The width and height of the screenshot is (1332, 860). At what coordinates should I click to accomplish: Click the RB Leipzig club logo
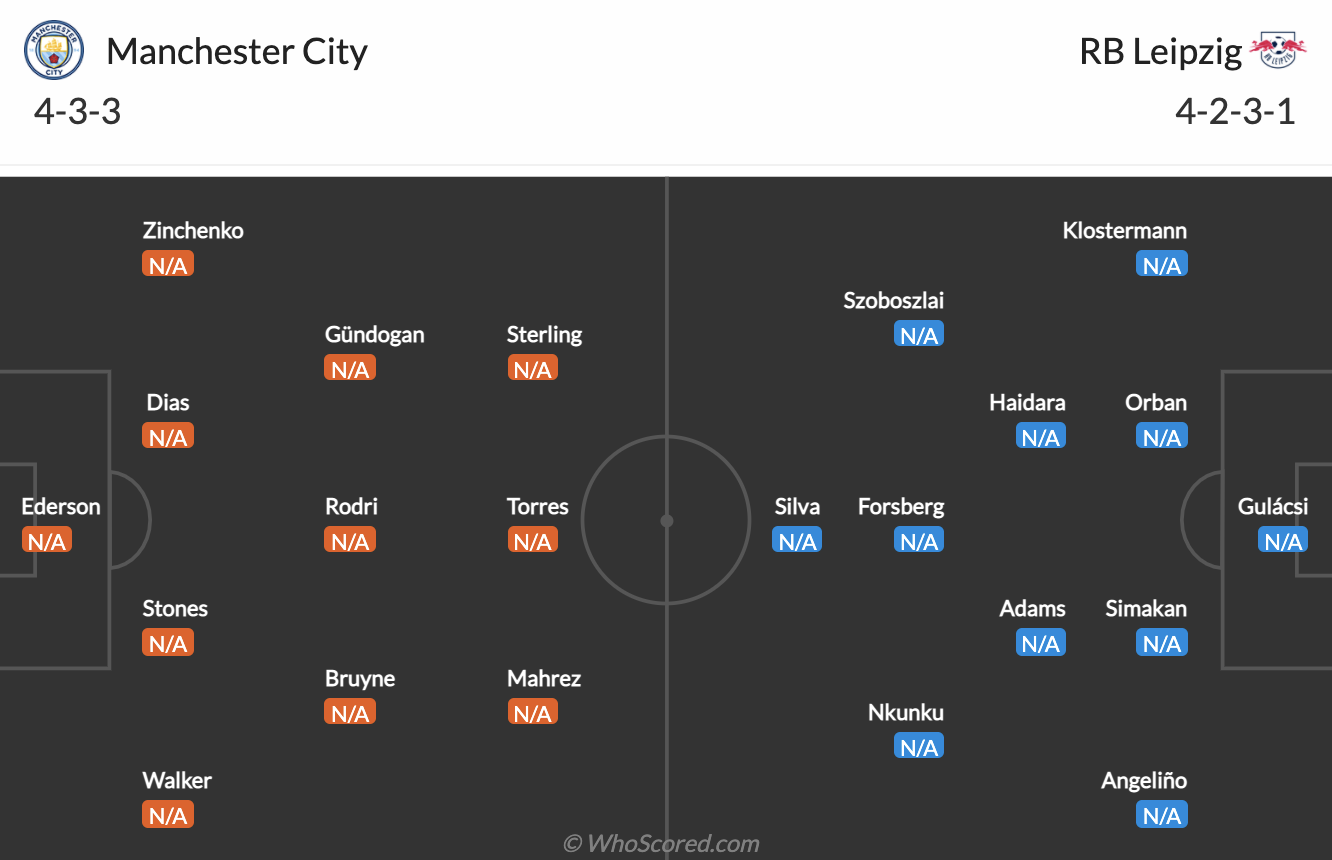pyautogui.click(x=1278, y=51)
